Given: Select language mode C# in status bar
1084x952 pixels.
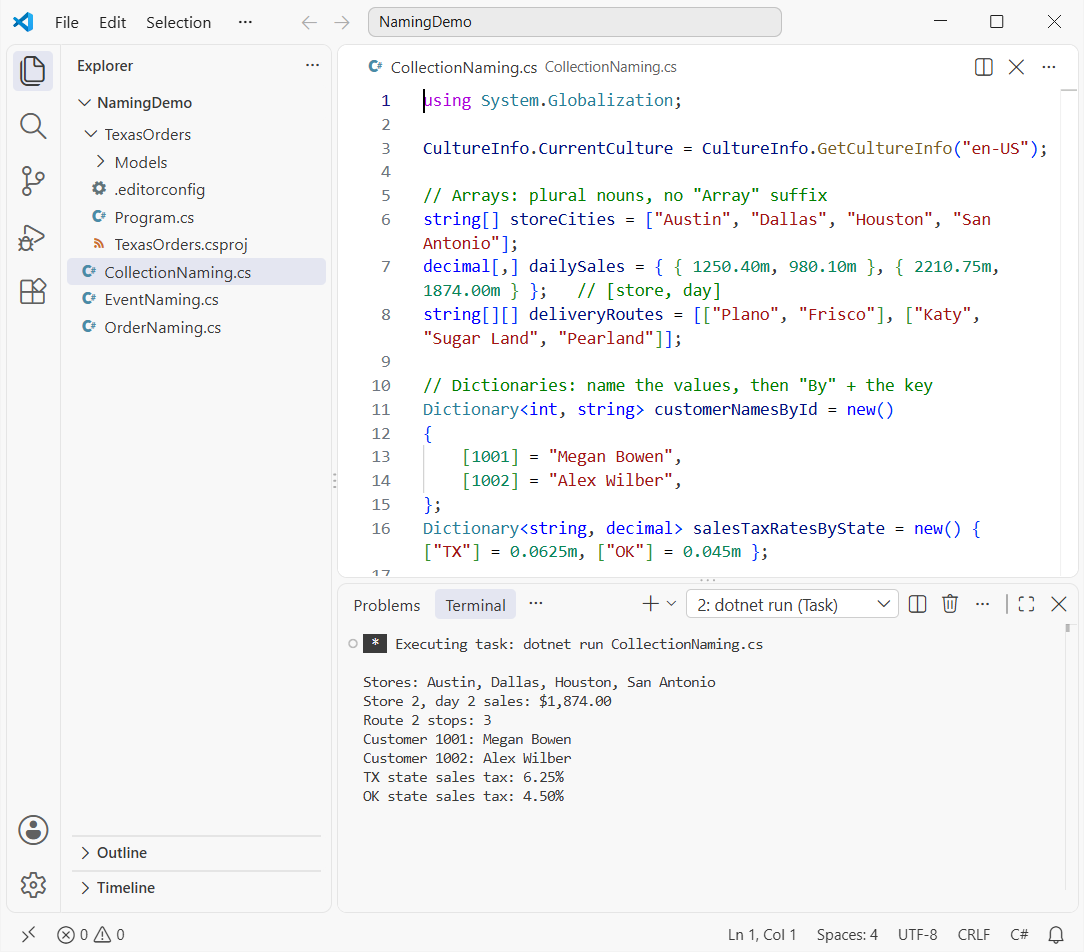Looking at the screenshot, I should [1019, 934].
